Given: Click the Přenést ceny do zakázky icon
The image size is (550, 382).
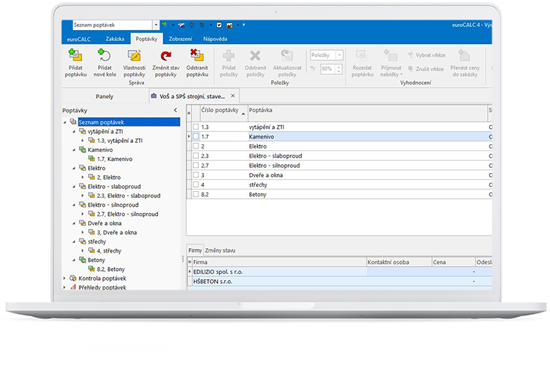Looking at the screenshot, I should [x=464, y=55].
